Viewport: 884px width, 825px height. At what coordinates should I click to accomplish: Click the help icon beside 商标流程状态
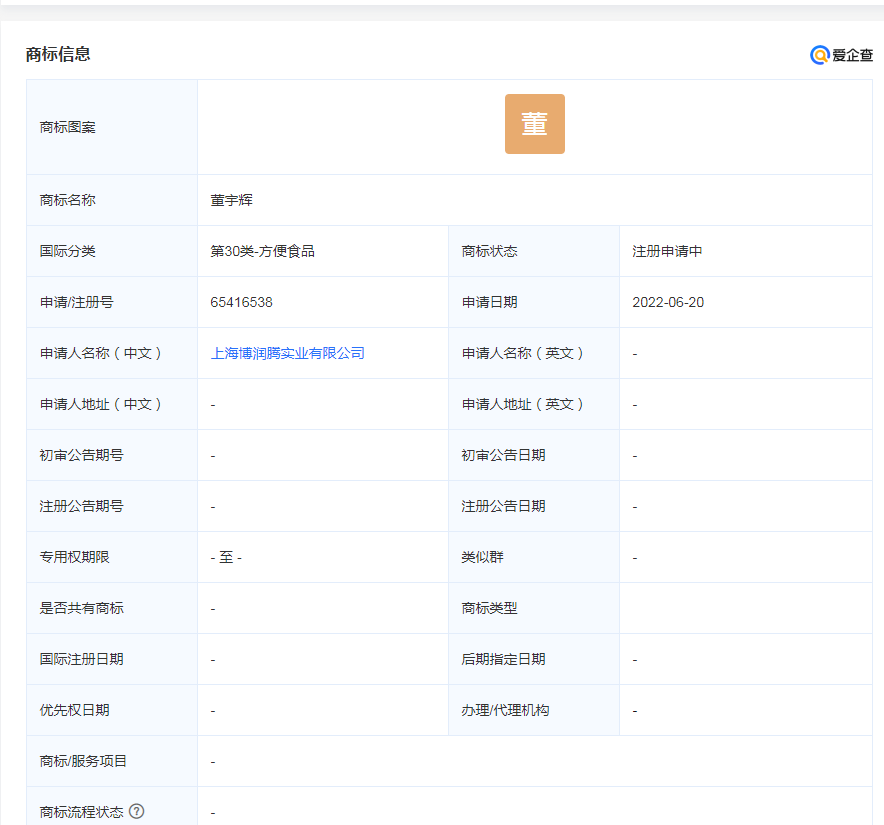click(136, 811)
